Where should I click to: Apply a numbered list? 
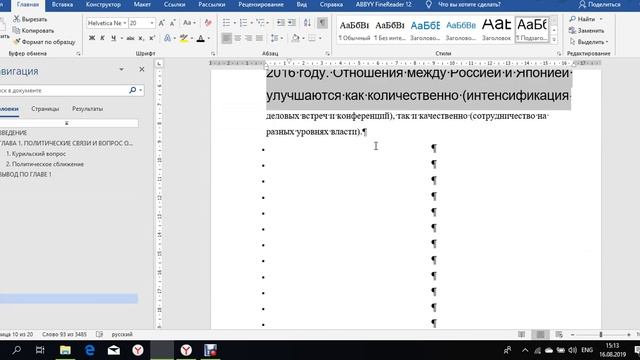(243, 23)
